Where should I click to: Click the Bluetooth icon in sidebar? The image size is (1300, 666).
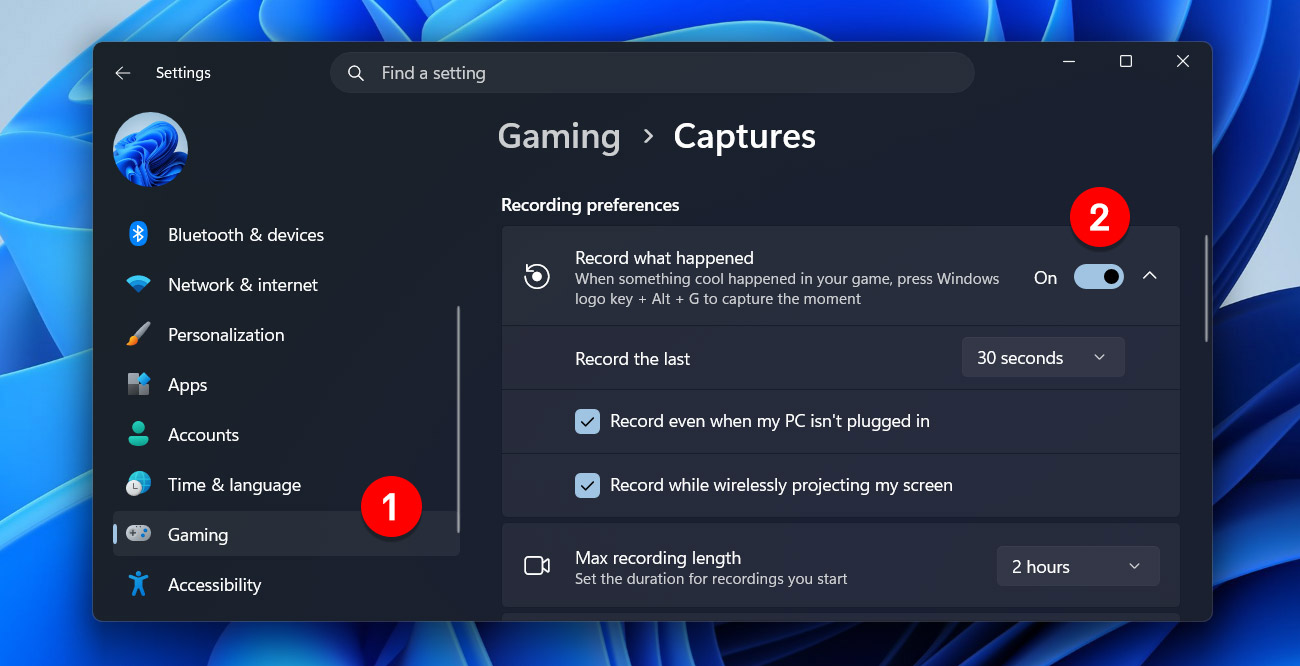click(138, 234)
